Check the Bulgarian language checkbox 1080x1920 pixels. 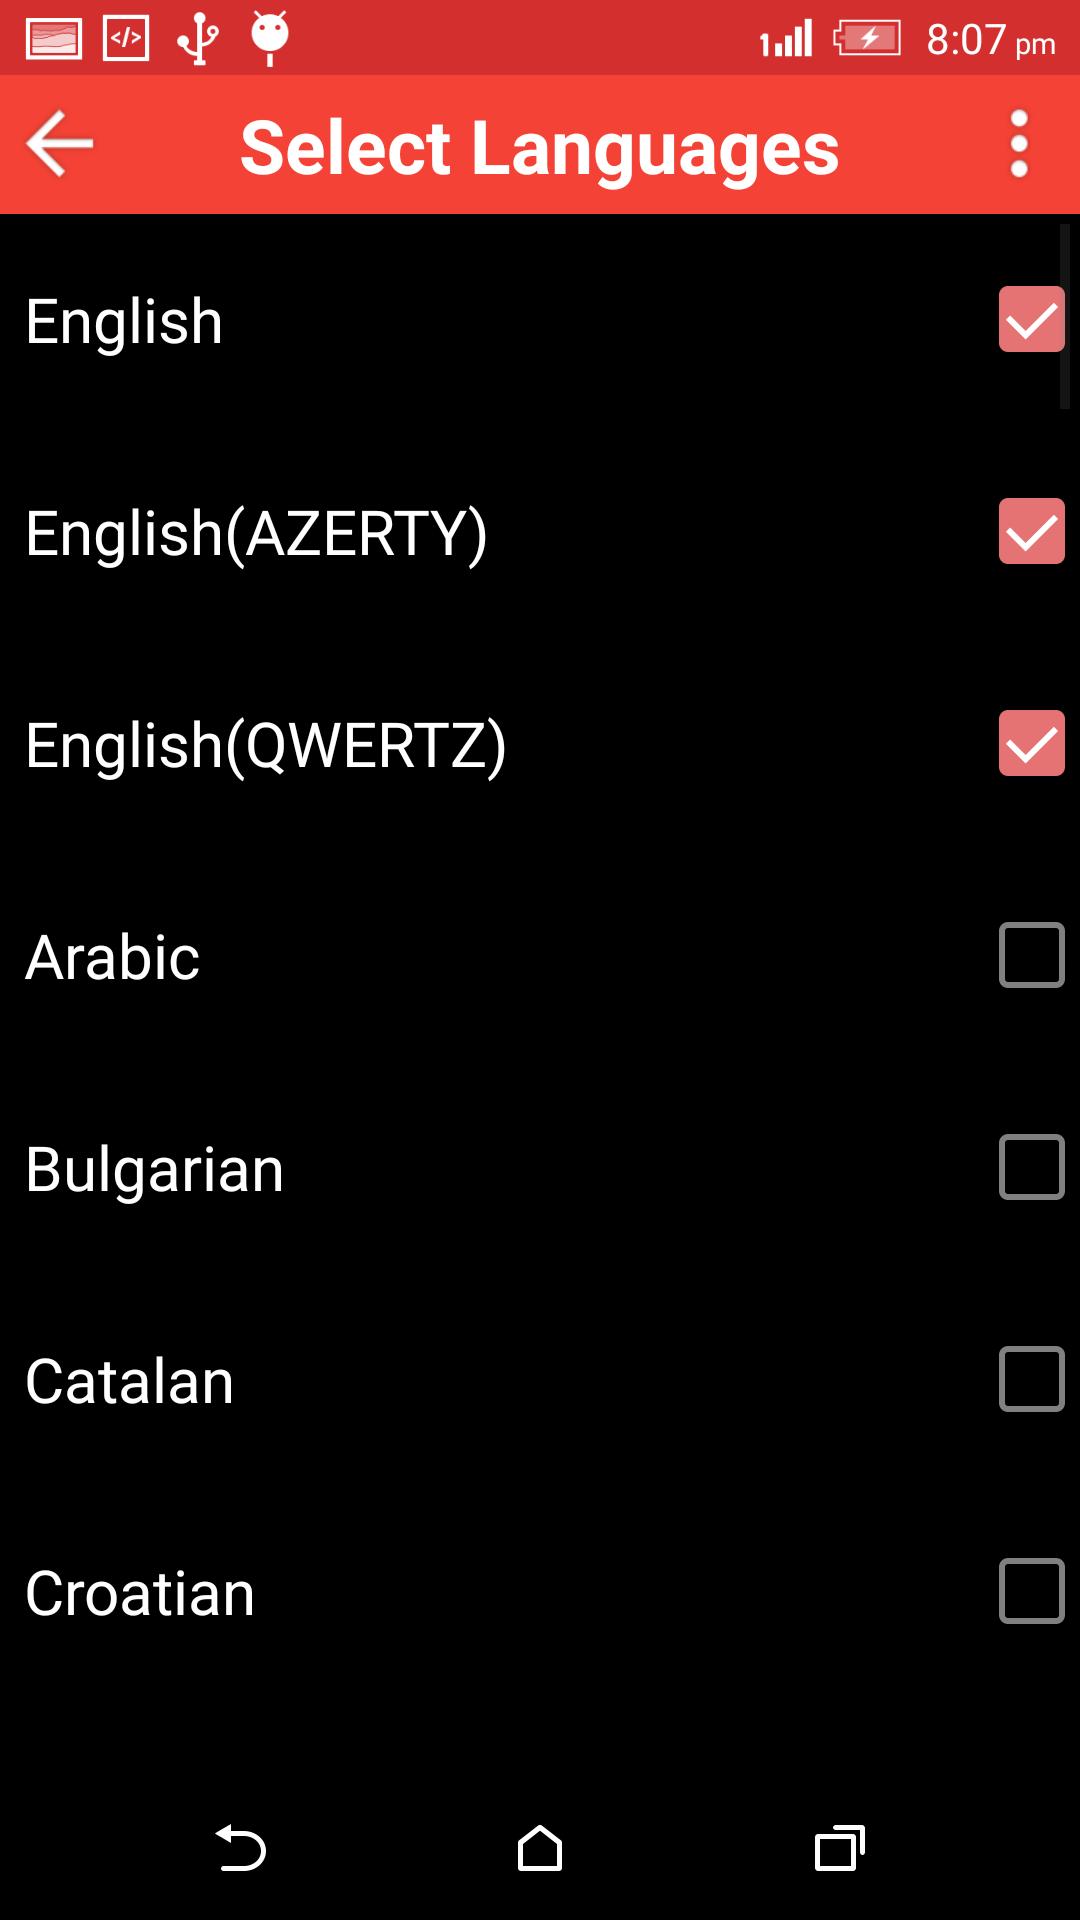pos(1031,1168)
